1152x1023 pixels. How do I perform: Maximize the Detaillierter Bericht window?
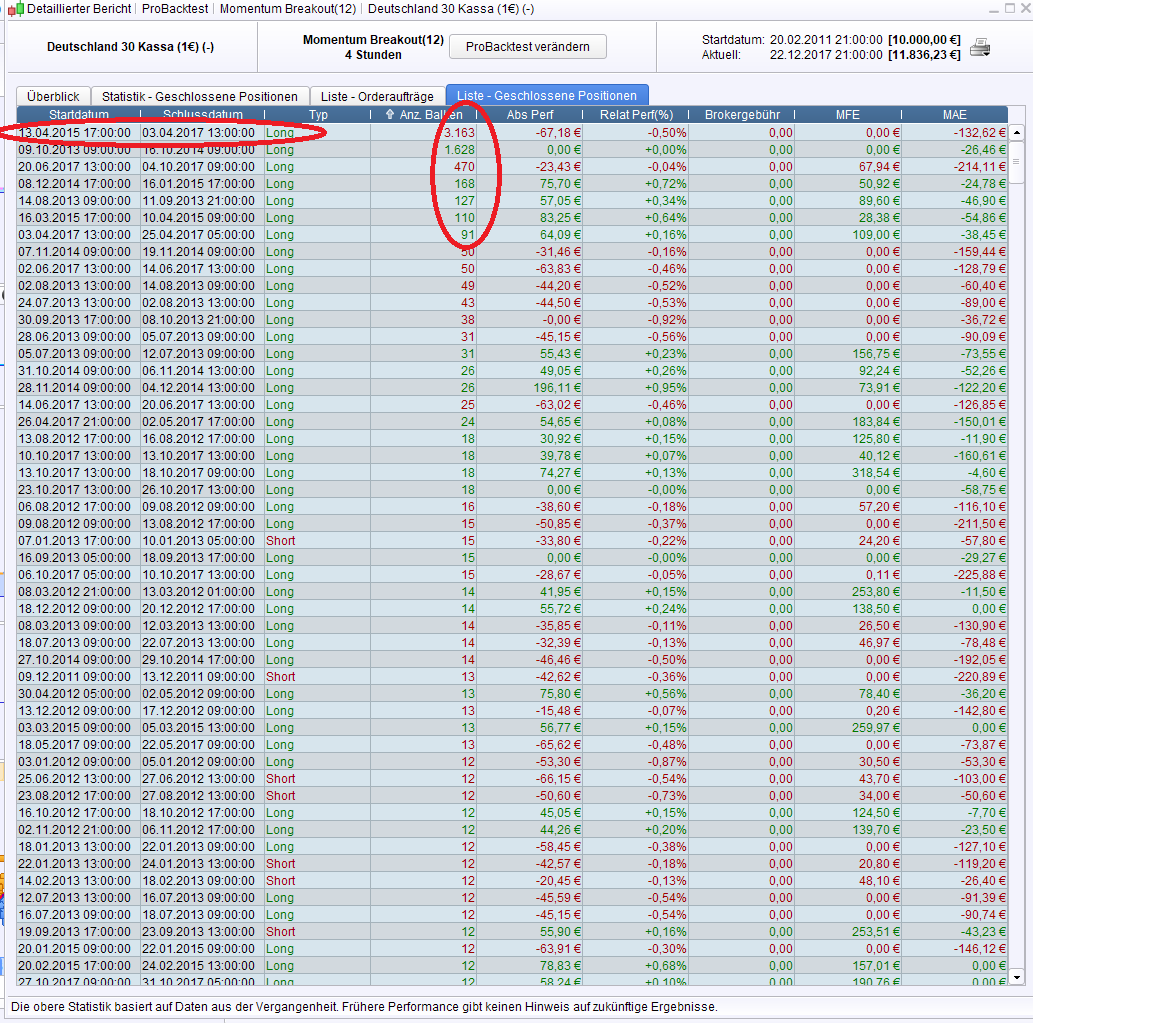click(1009, 8)
